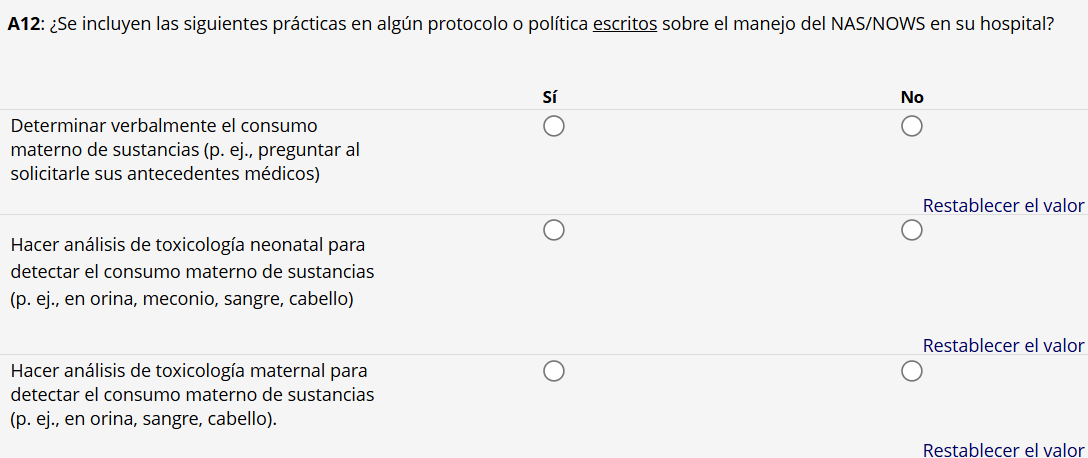Viewport: 1088px width, 458px height.
Task: Click the 'Determinar verbalmente el consumo' label
Action: click(x=163, y=127)
